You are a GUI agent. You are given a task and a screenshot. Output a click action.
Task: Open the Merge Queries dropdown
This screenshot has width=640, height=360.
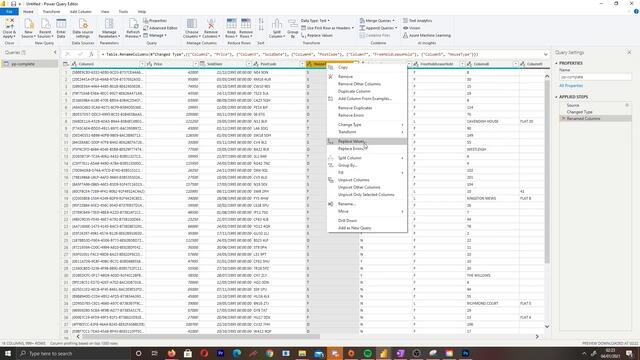377,20
